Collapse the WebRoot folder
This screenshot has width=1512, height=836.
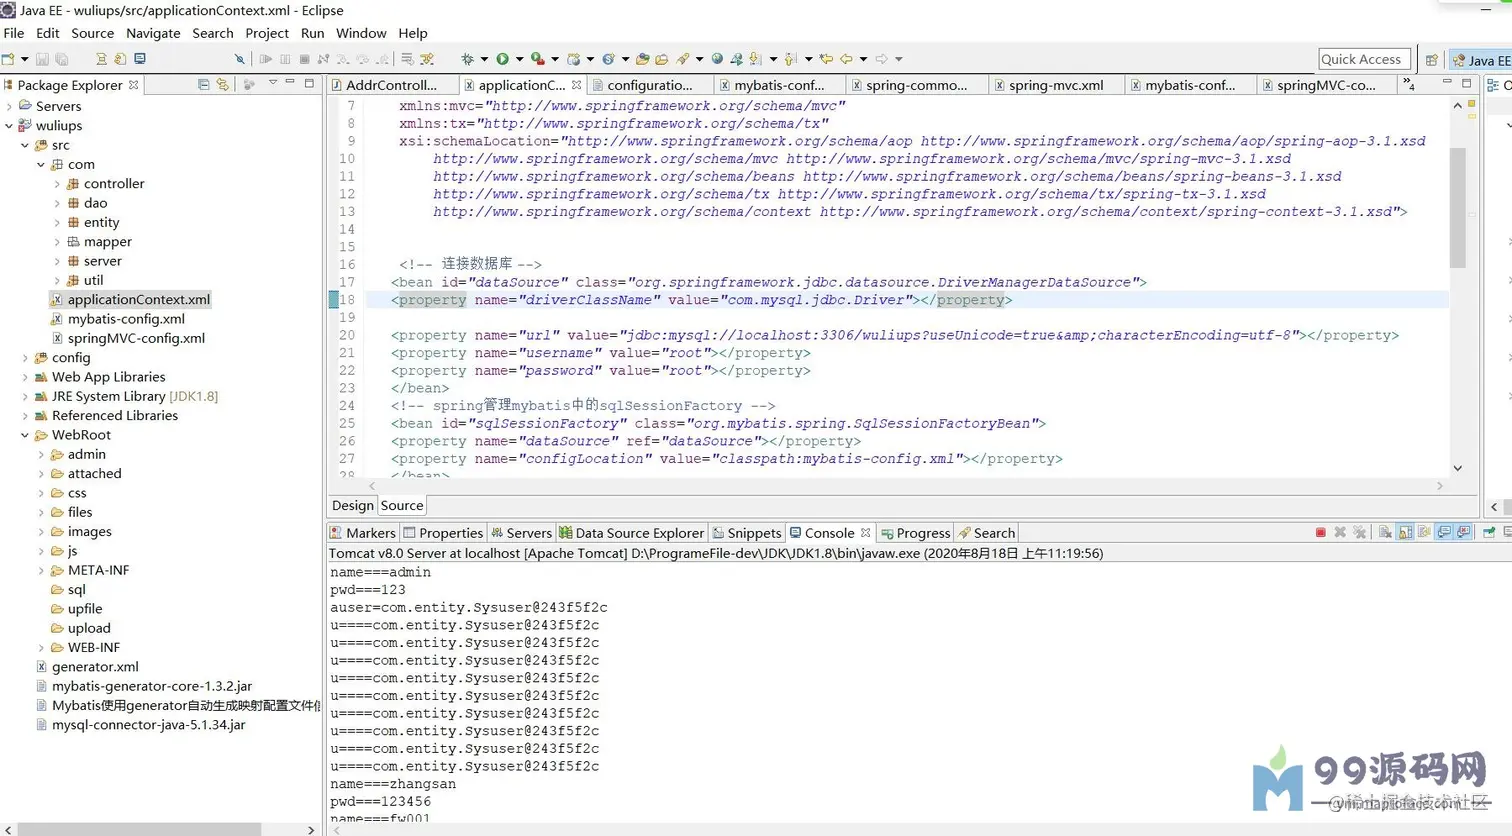(25, 435)
